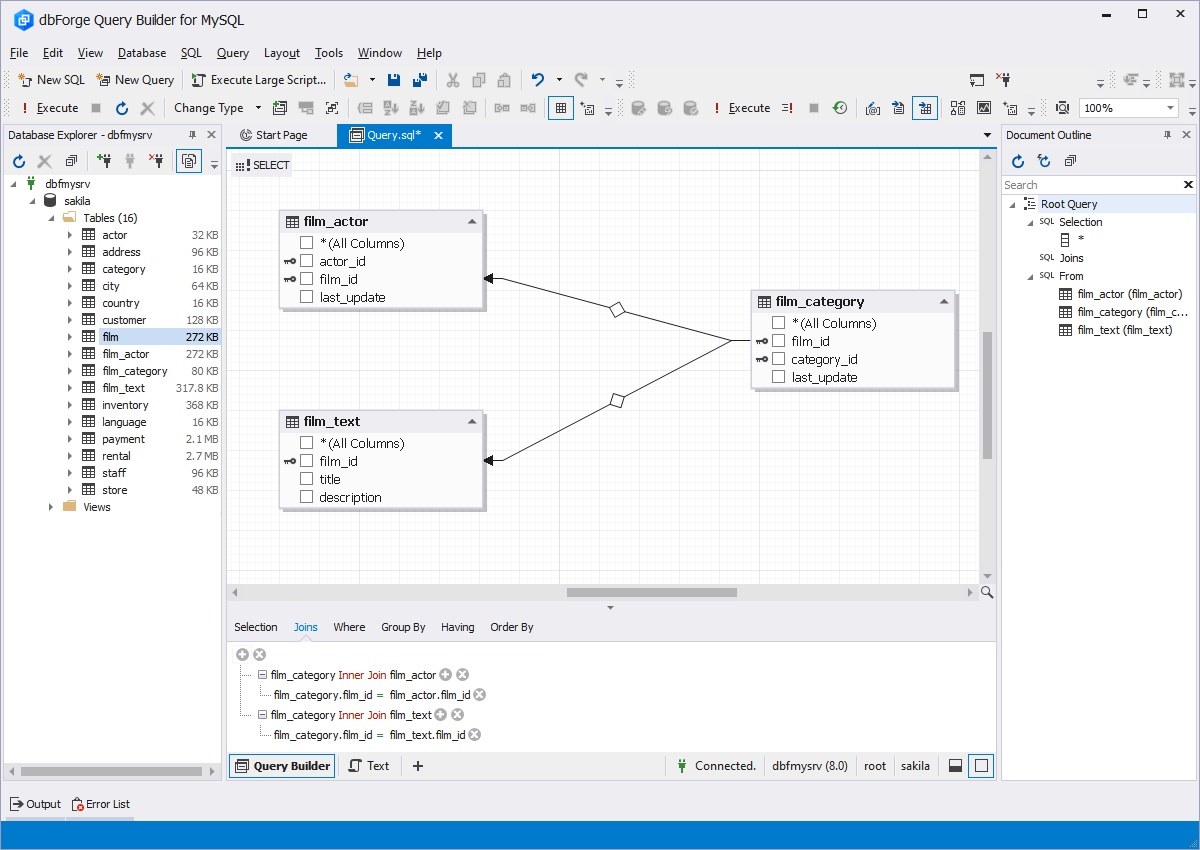
Task: Switch to the Where tab
Action: click(349, 627)
